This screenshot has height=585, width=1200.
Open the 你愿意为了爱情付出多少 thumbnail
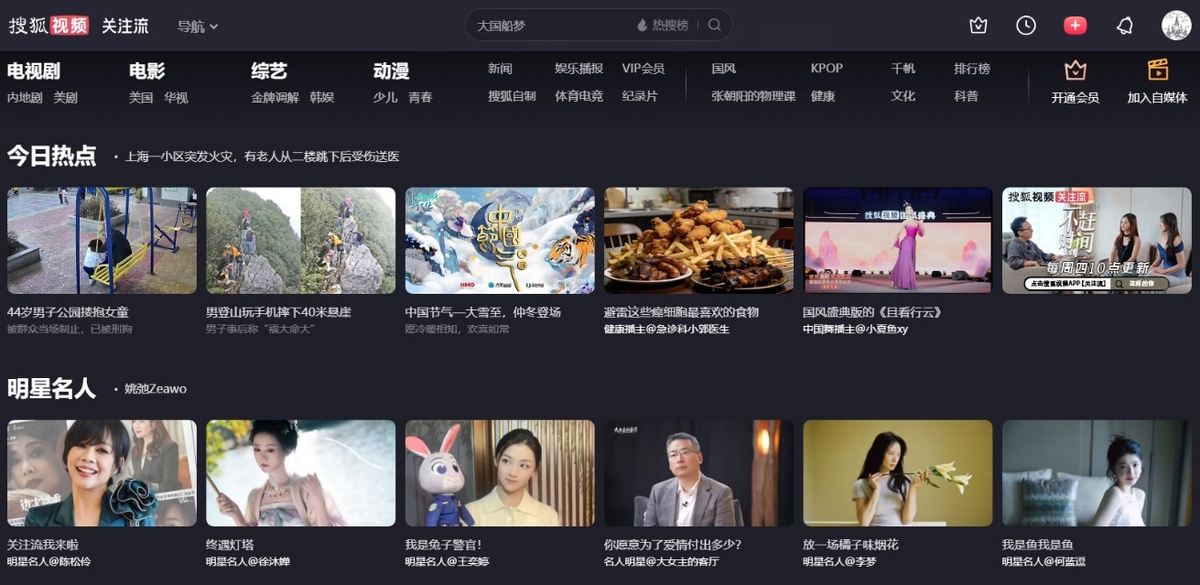(x=699, y=473)
